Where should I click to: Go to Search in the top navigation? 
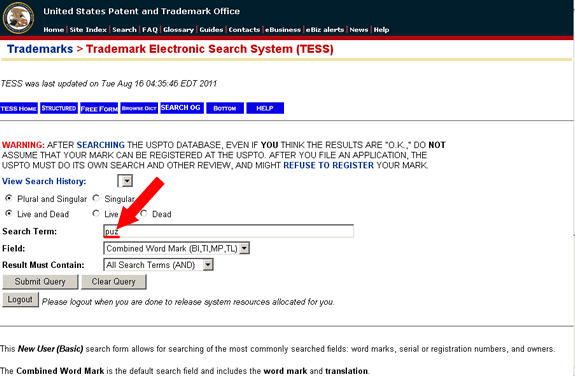pyautogui.click(x=124, y=30)
